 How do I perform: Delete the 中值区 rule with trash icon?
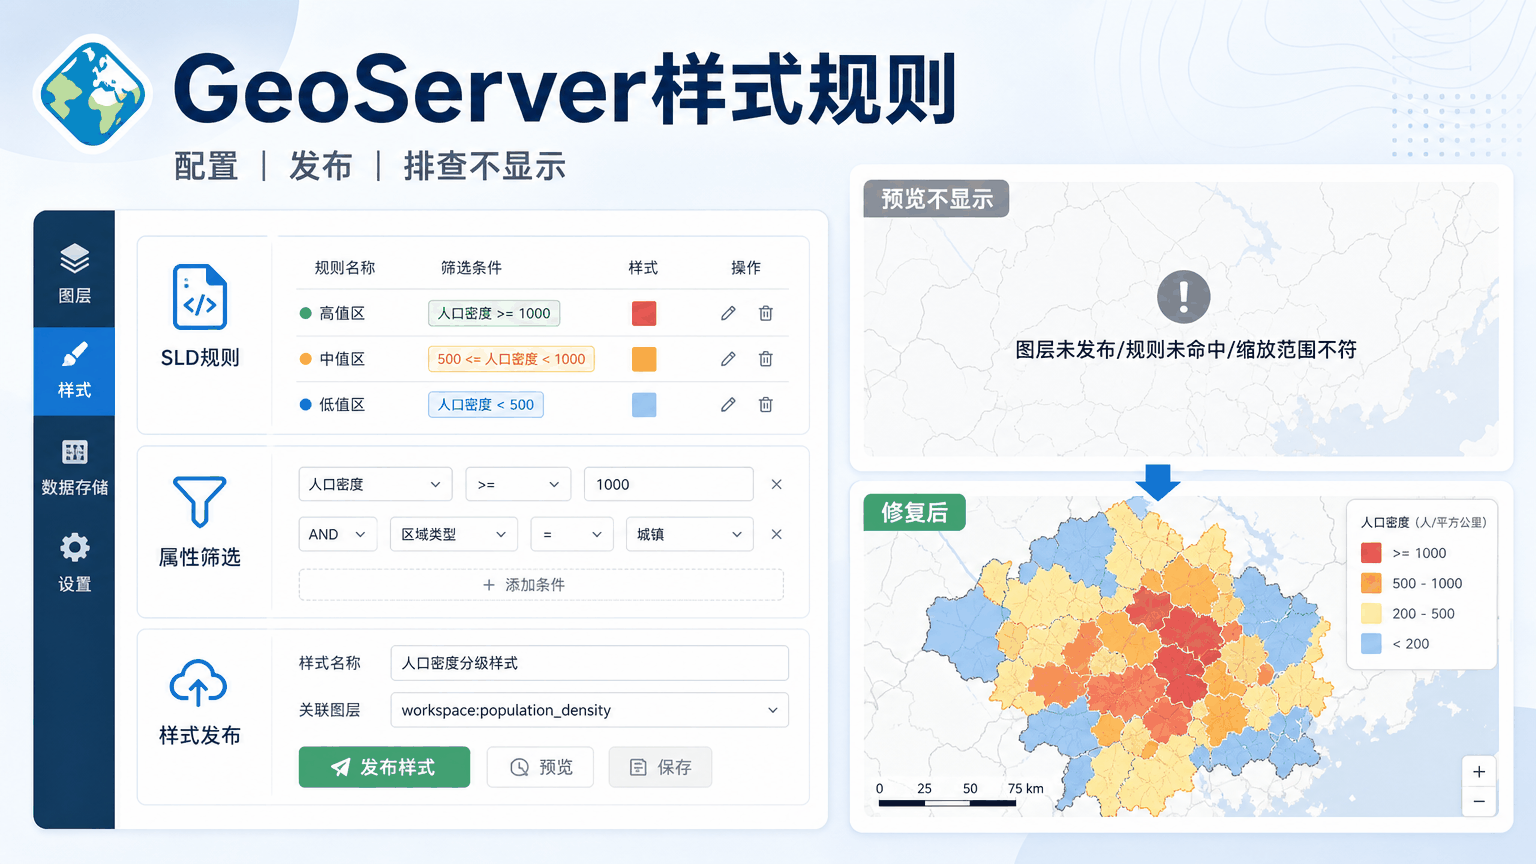(766, 359)
